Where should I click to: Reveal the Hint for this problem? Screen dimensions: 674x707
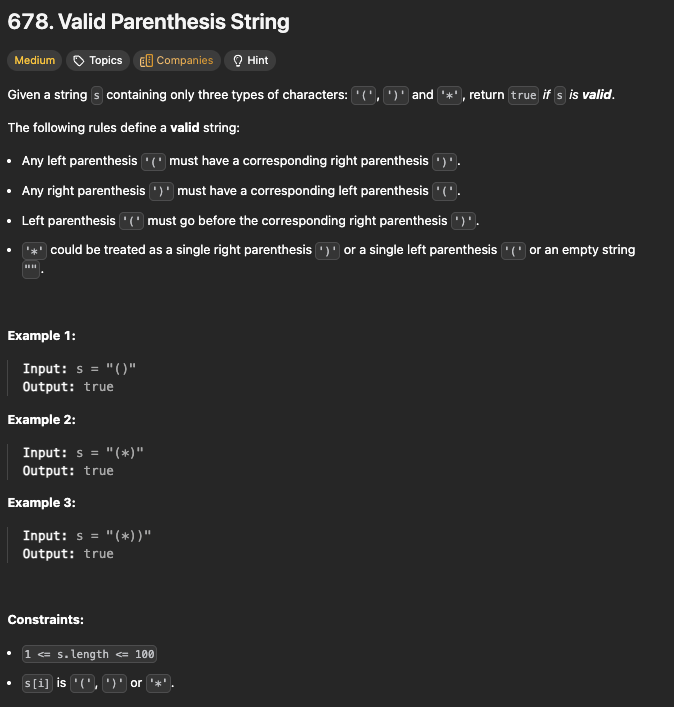[250, 60]
